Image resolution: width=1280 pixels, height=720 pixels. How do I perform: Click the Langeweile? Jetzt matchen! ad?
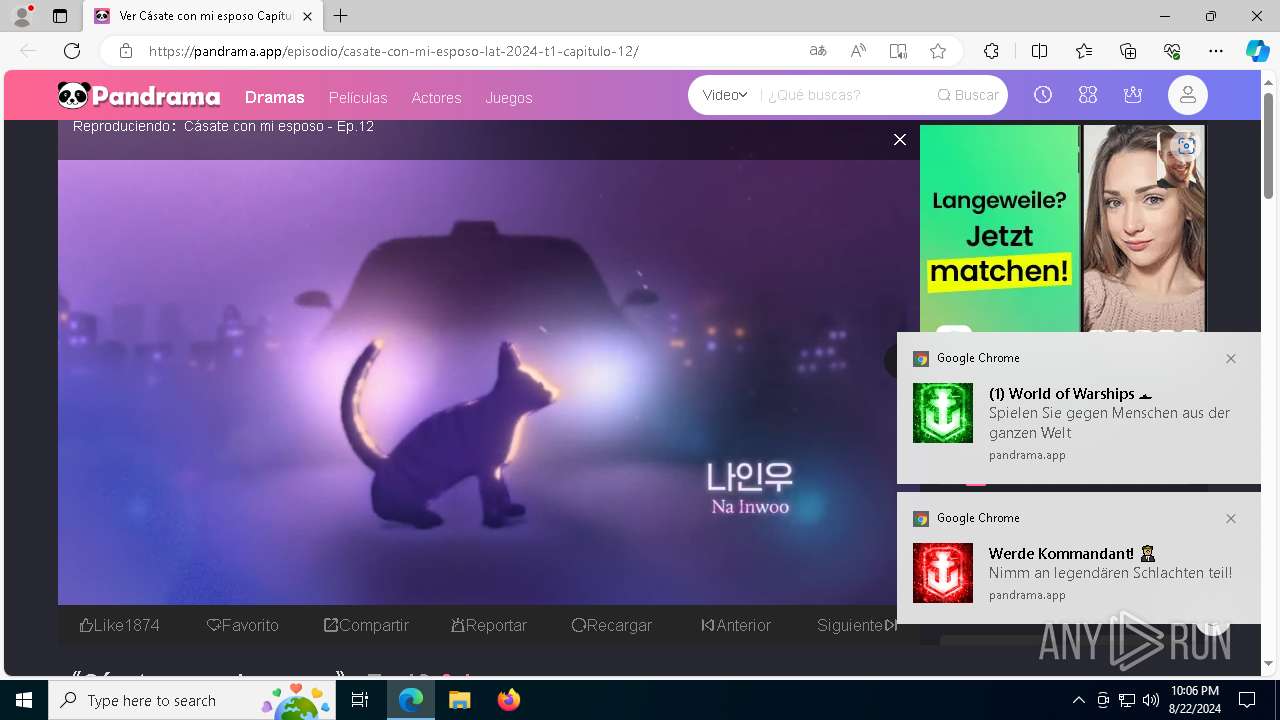click(1062, 228)
